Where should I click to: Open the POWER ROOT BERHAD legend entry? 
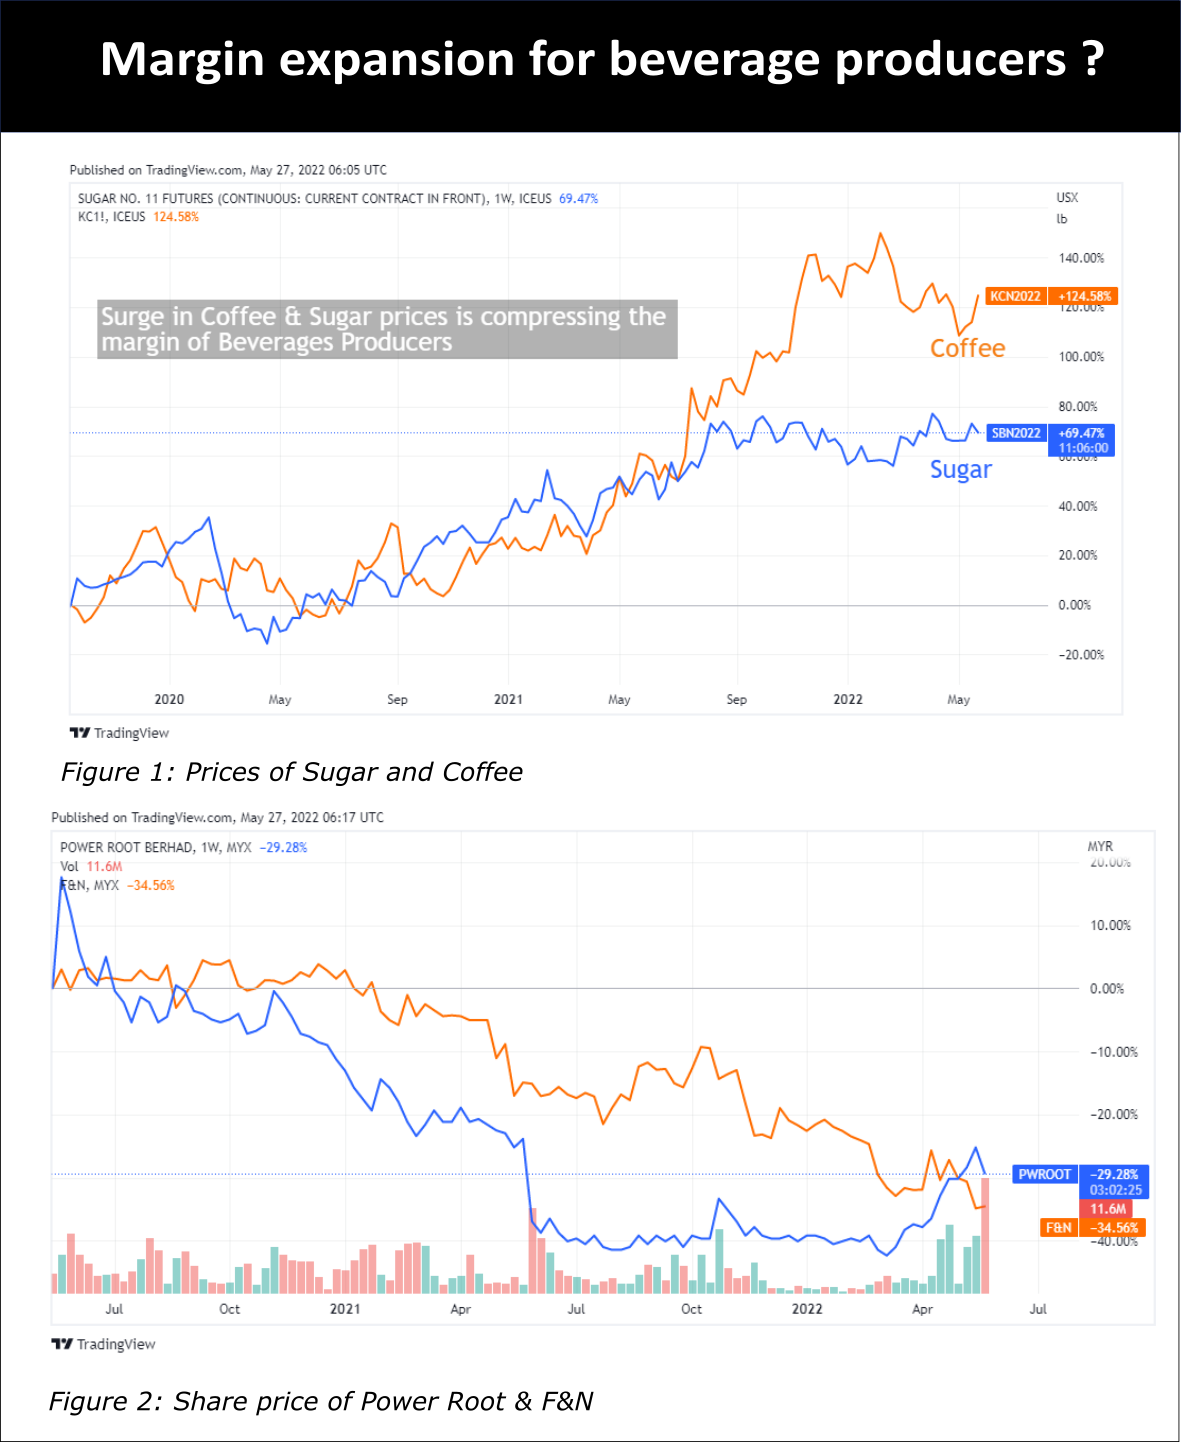pos(155,847)
